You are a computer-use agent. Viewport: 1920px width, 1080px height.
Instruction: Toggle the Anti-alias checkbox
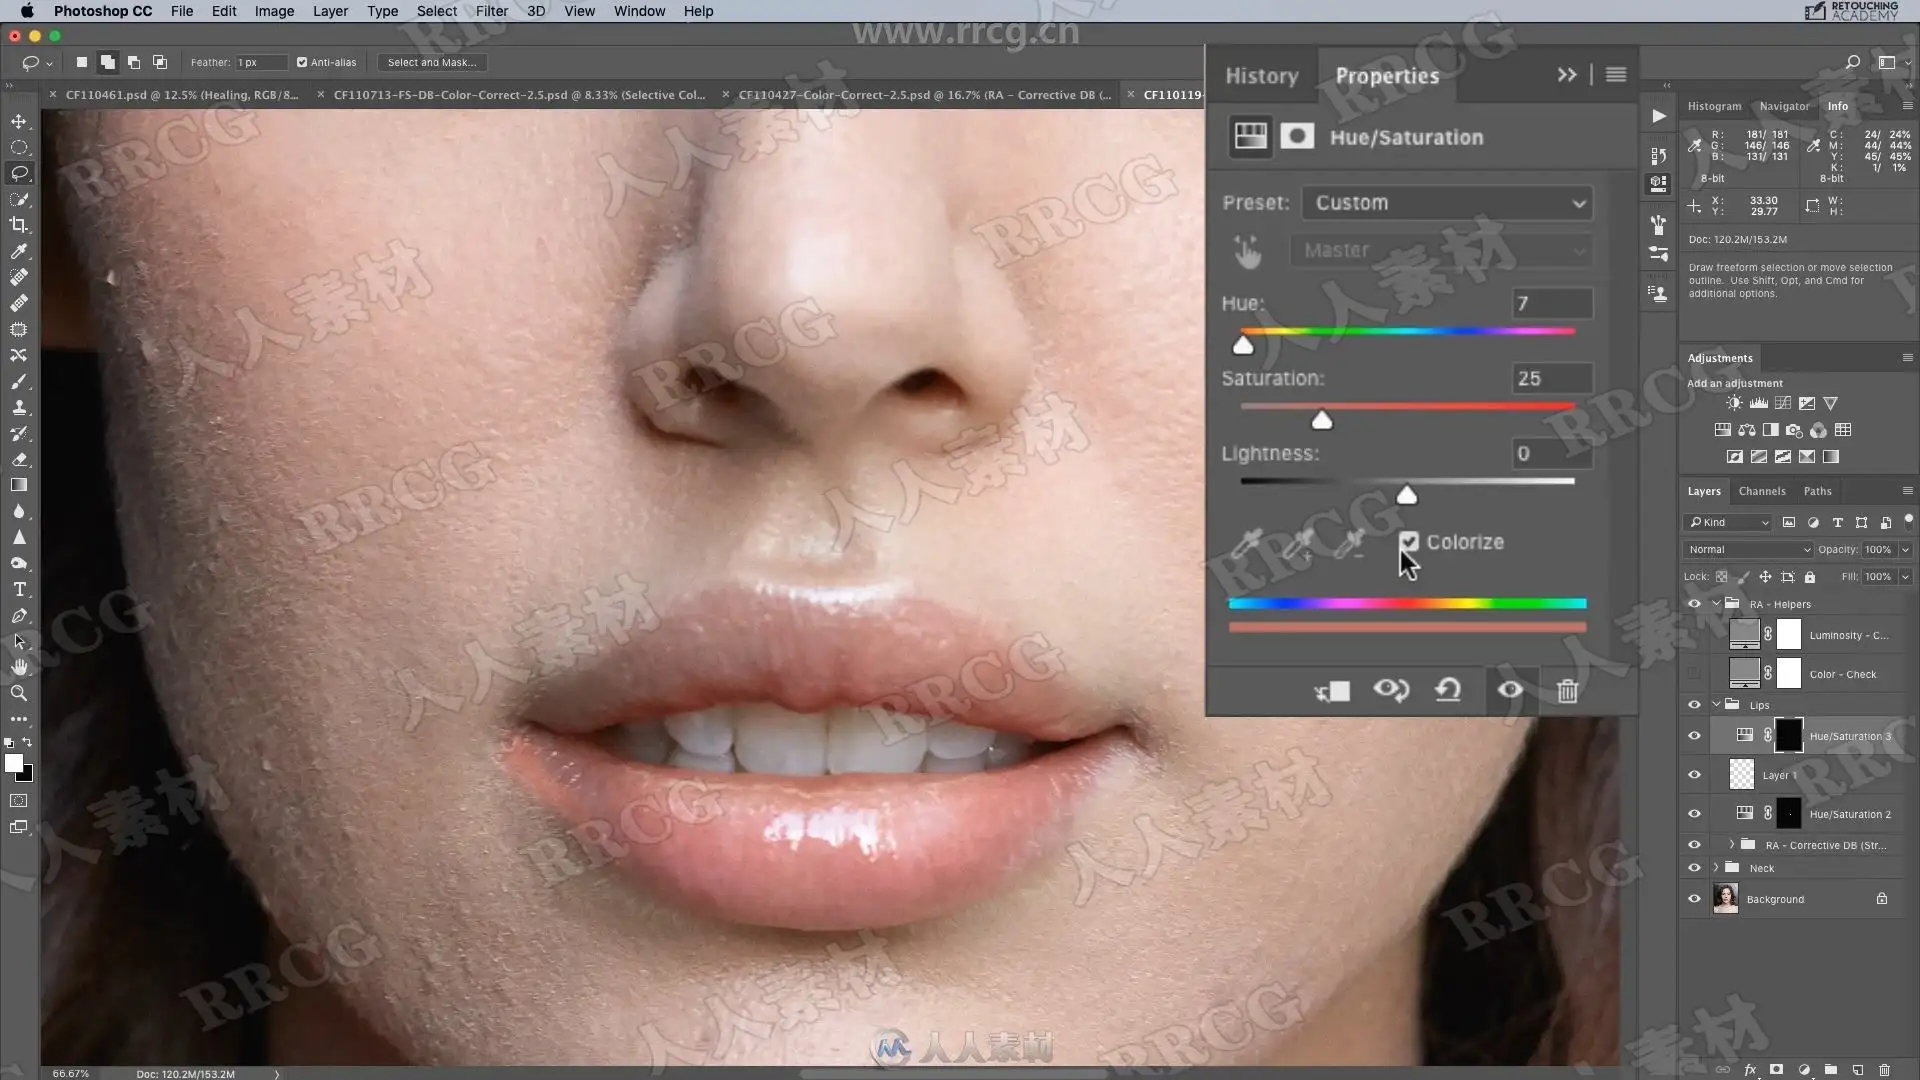pyautogui.click(x=302, y=62)
